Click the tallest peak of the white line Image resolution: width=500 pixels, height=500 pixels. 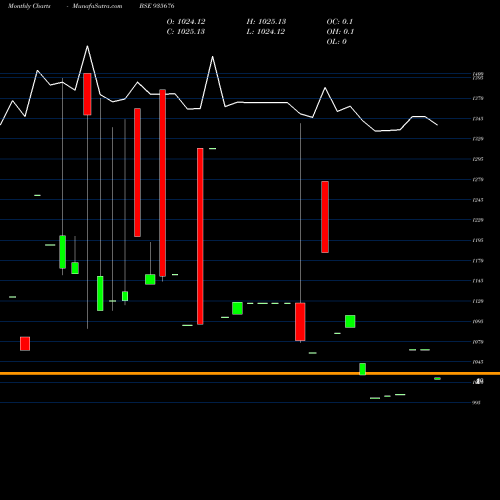pyautogui.click(x=88, y=46)
